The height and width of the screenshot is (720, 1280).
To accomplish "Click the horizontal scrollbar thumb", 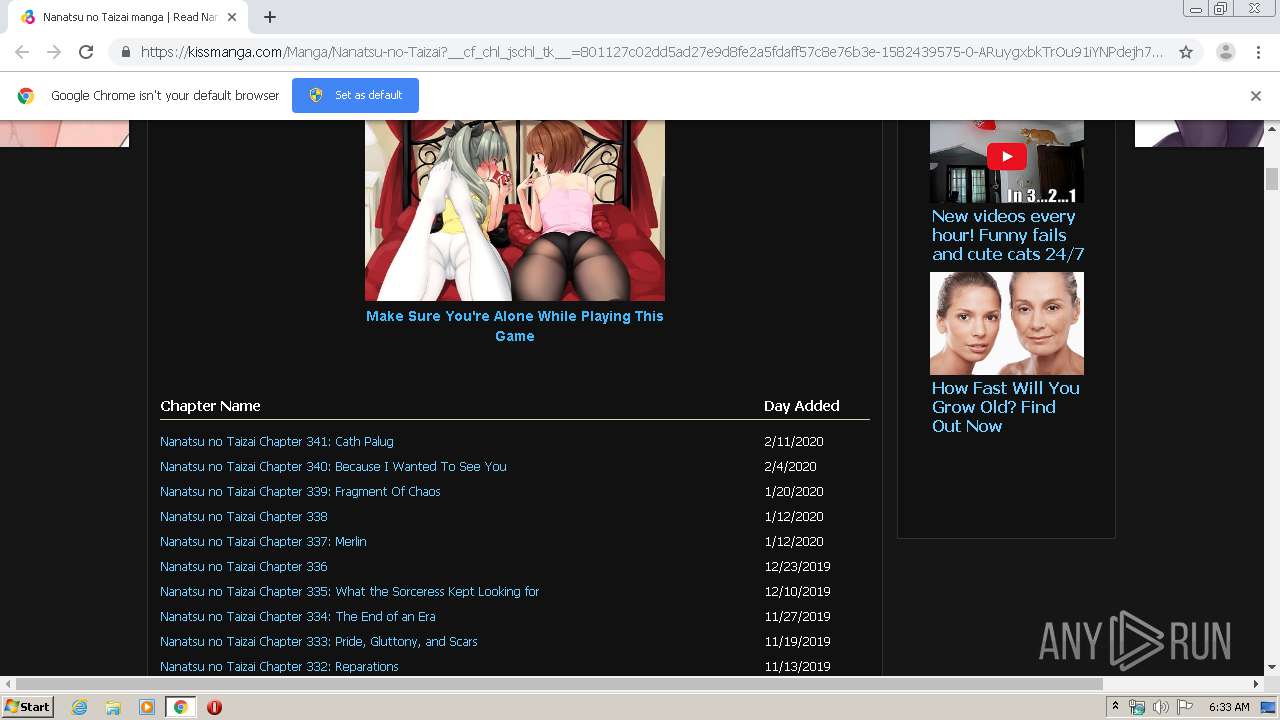I will 558,684.
